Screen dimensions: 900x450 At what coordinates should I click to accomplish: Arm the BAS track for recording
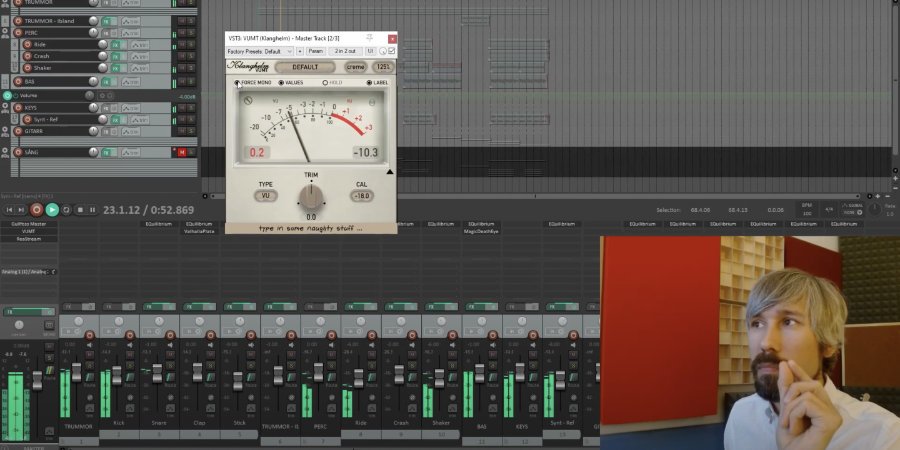click(x=18, y=82)
